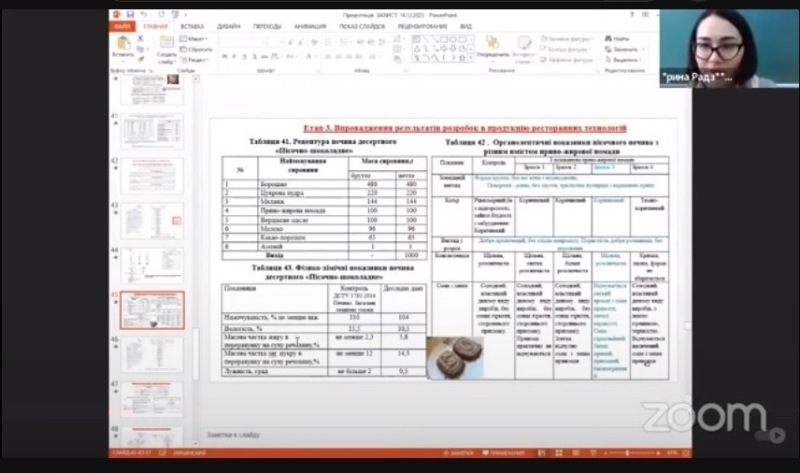Click the Save icon in quick access toolbar

point(131,15)
